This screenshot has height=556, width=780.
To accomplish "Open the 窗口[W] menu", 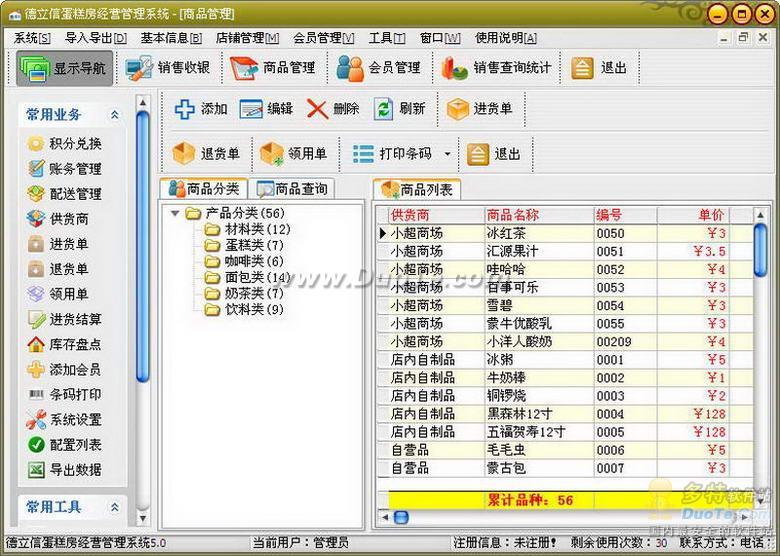I will coord(440,38).
